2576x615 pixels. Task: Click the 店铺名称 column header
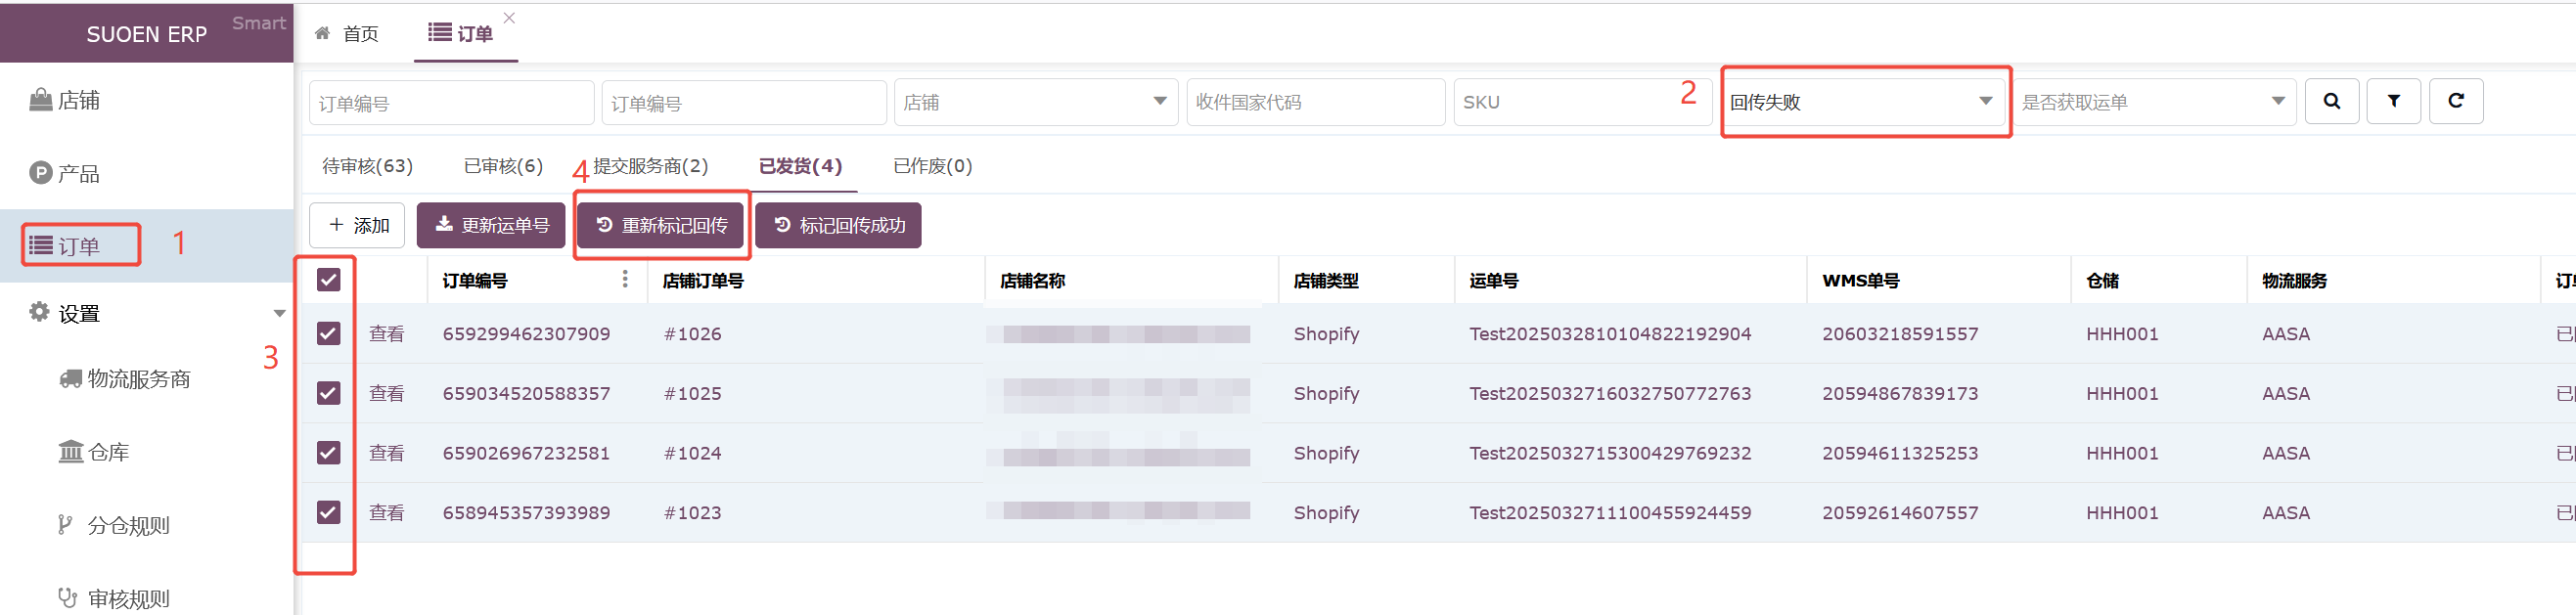(1032, 281)
